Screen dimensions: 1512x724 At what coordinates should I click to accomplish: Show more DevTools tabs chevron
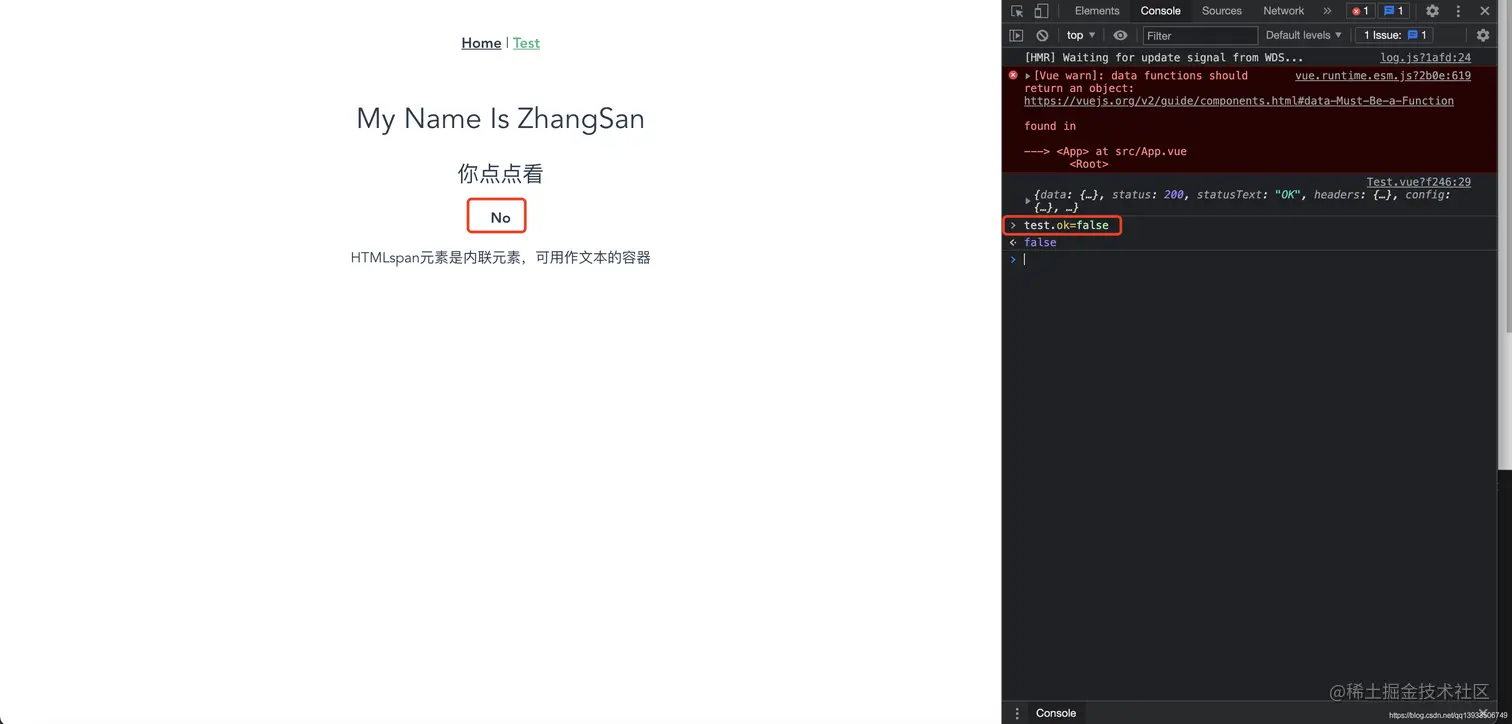(1327, 11)
